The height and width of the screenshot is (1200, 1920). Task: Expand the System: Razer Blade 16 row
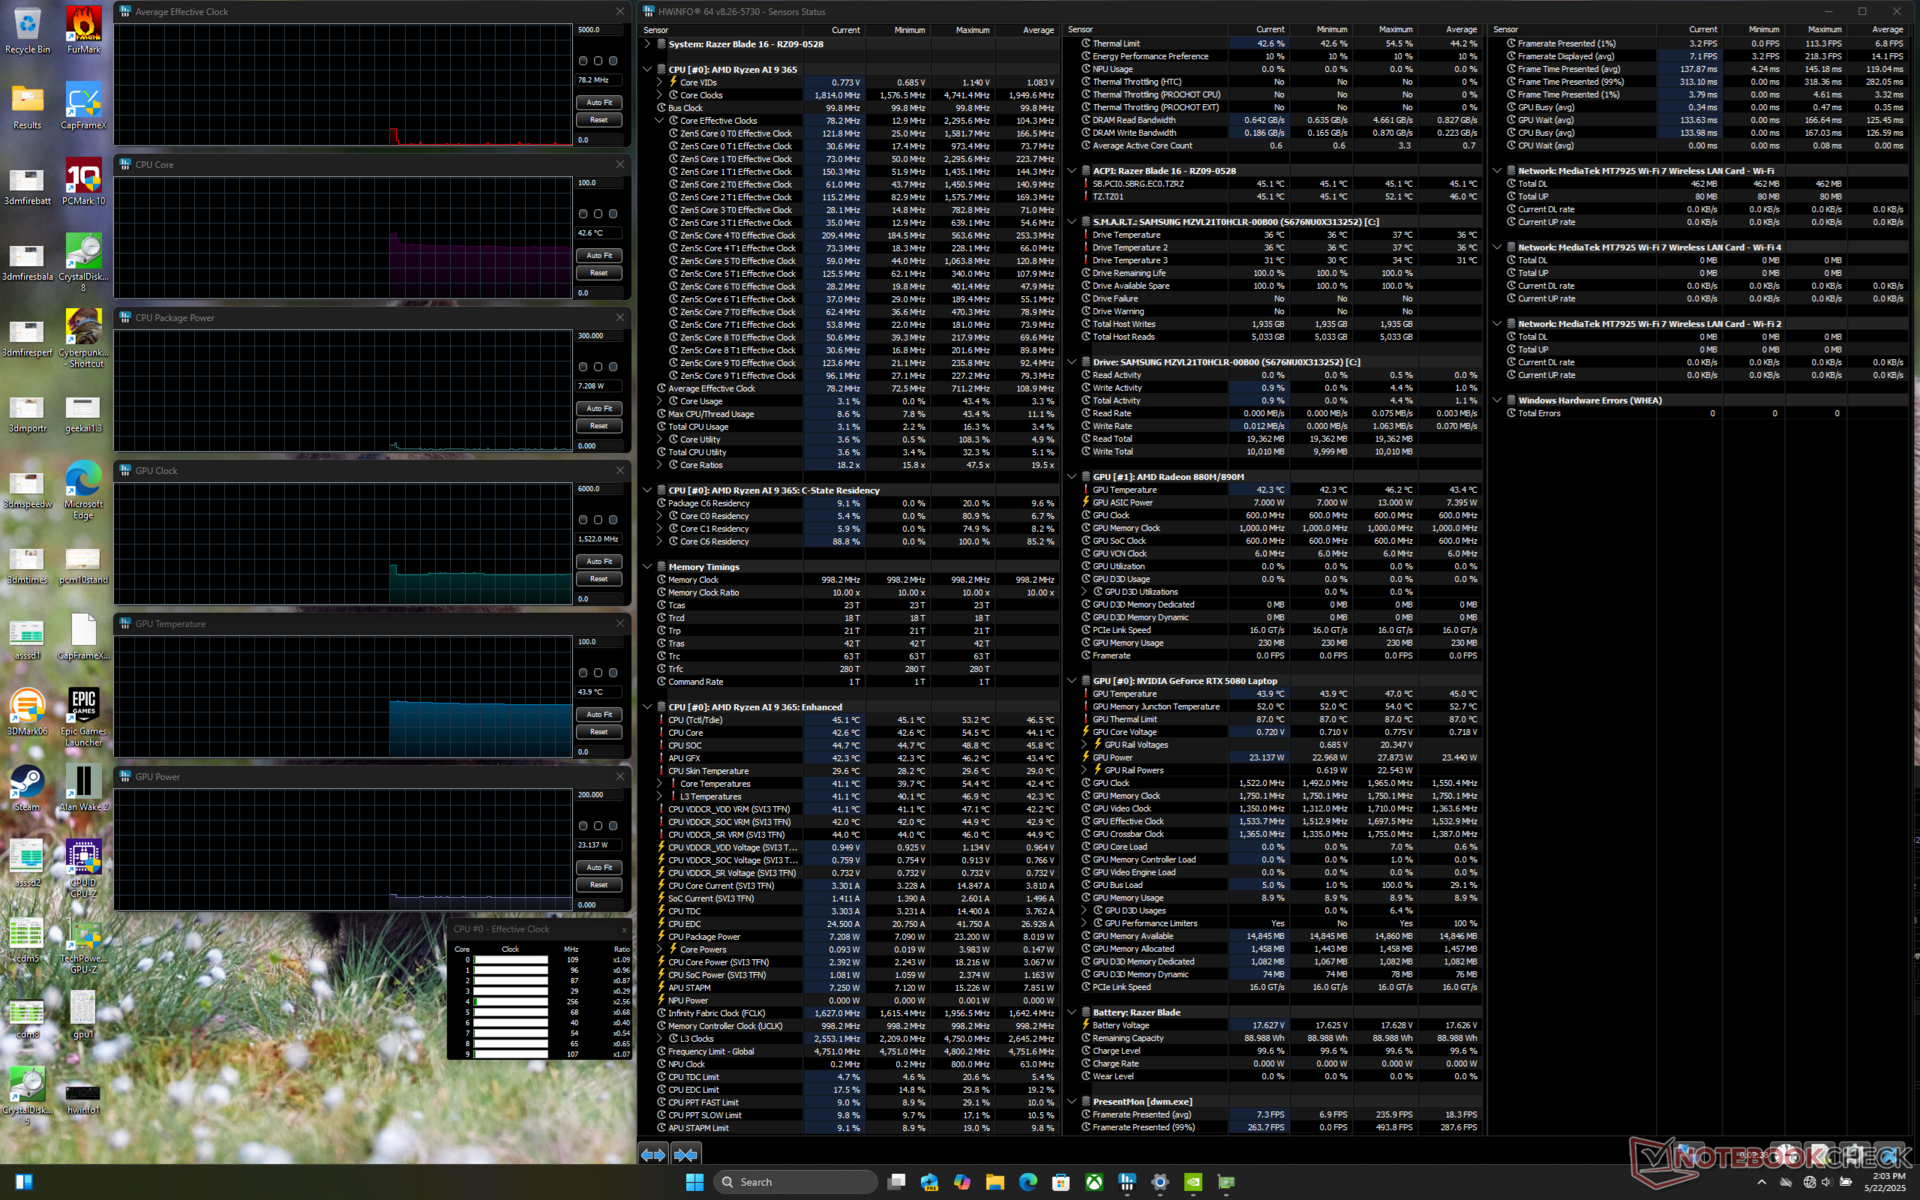[648, 44]
